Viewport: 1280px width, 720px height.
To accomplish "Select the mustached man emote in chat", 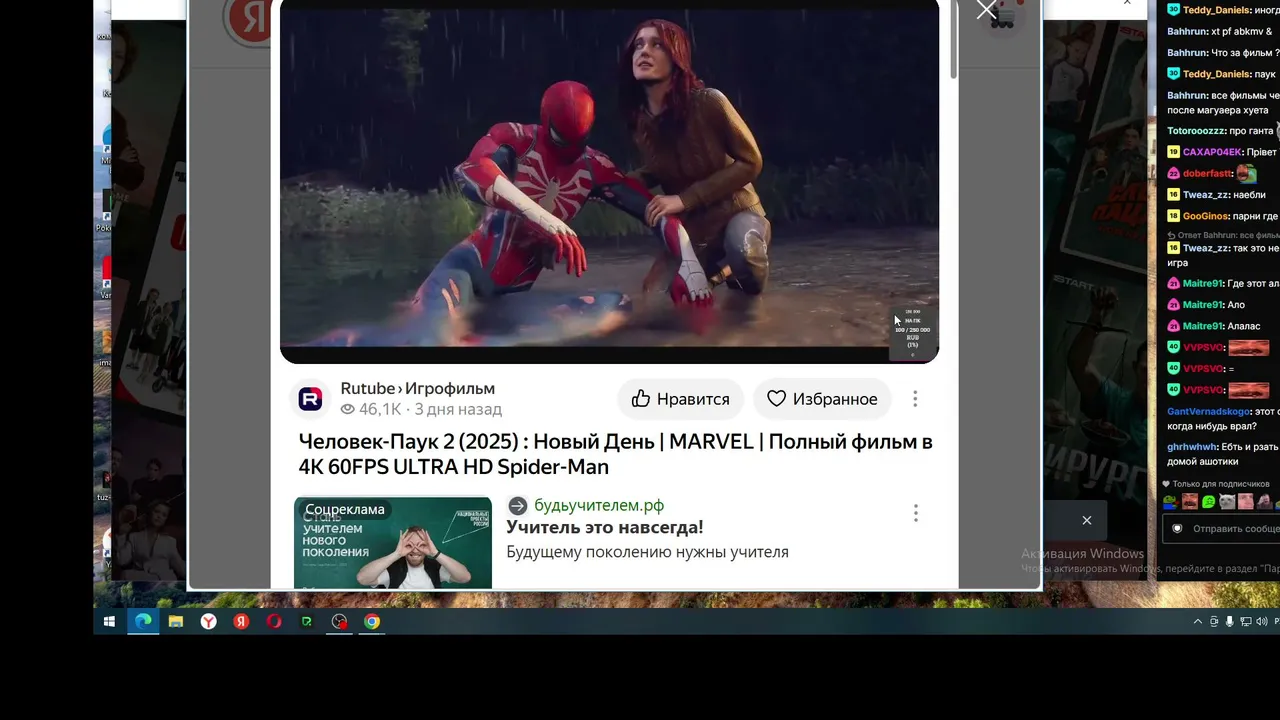I will 1190,501.
